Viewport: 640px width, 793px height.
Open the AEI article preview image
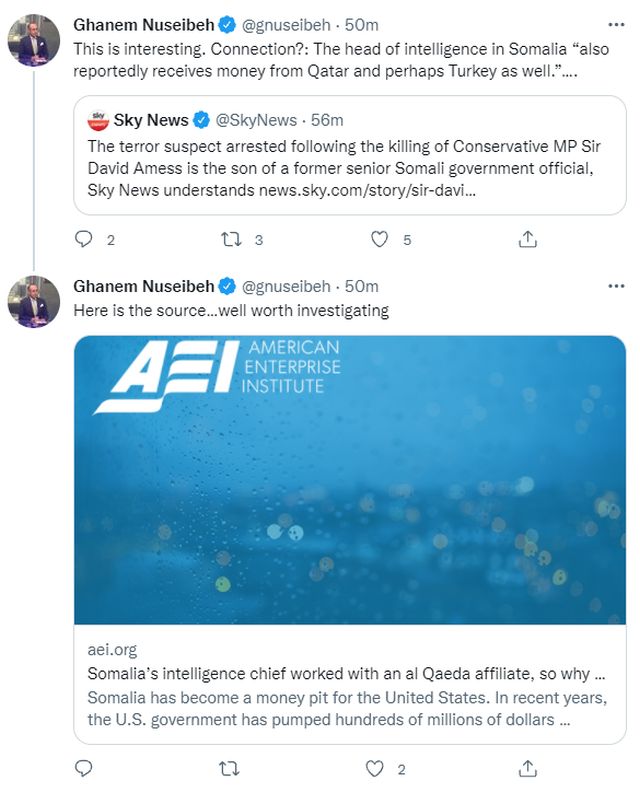point(349,480)
